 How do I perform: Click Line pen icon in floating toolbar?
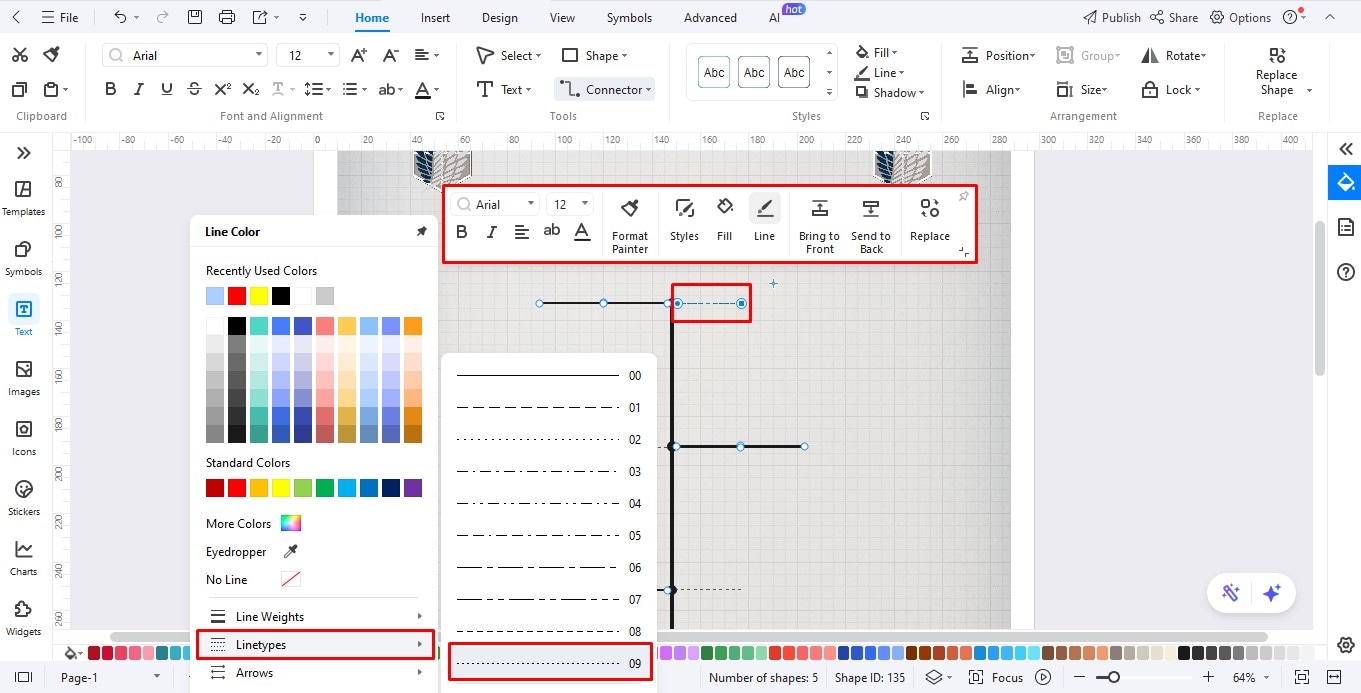click(x=764, y=219)
